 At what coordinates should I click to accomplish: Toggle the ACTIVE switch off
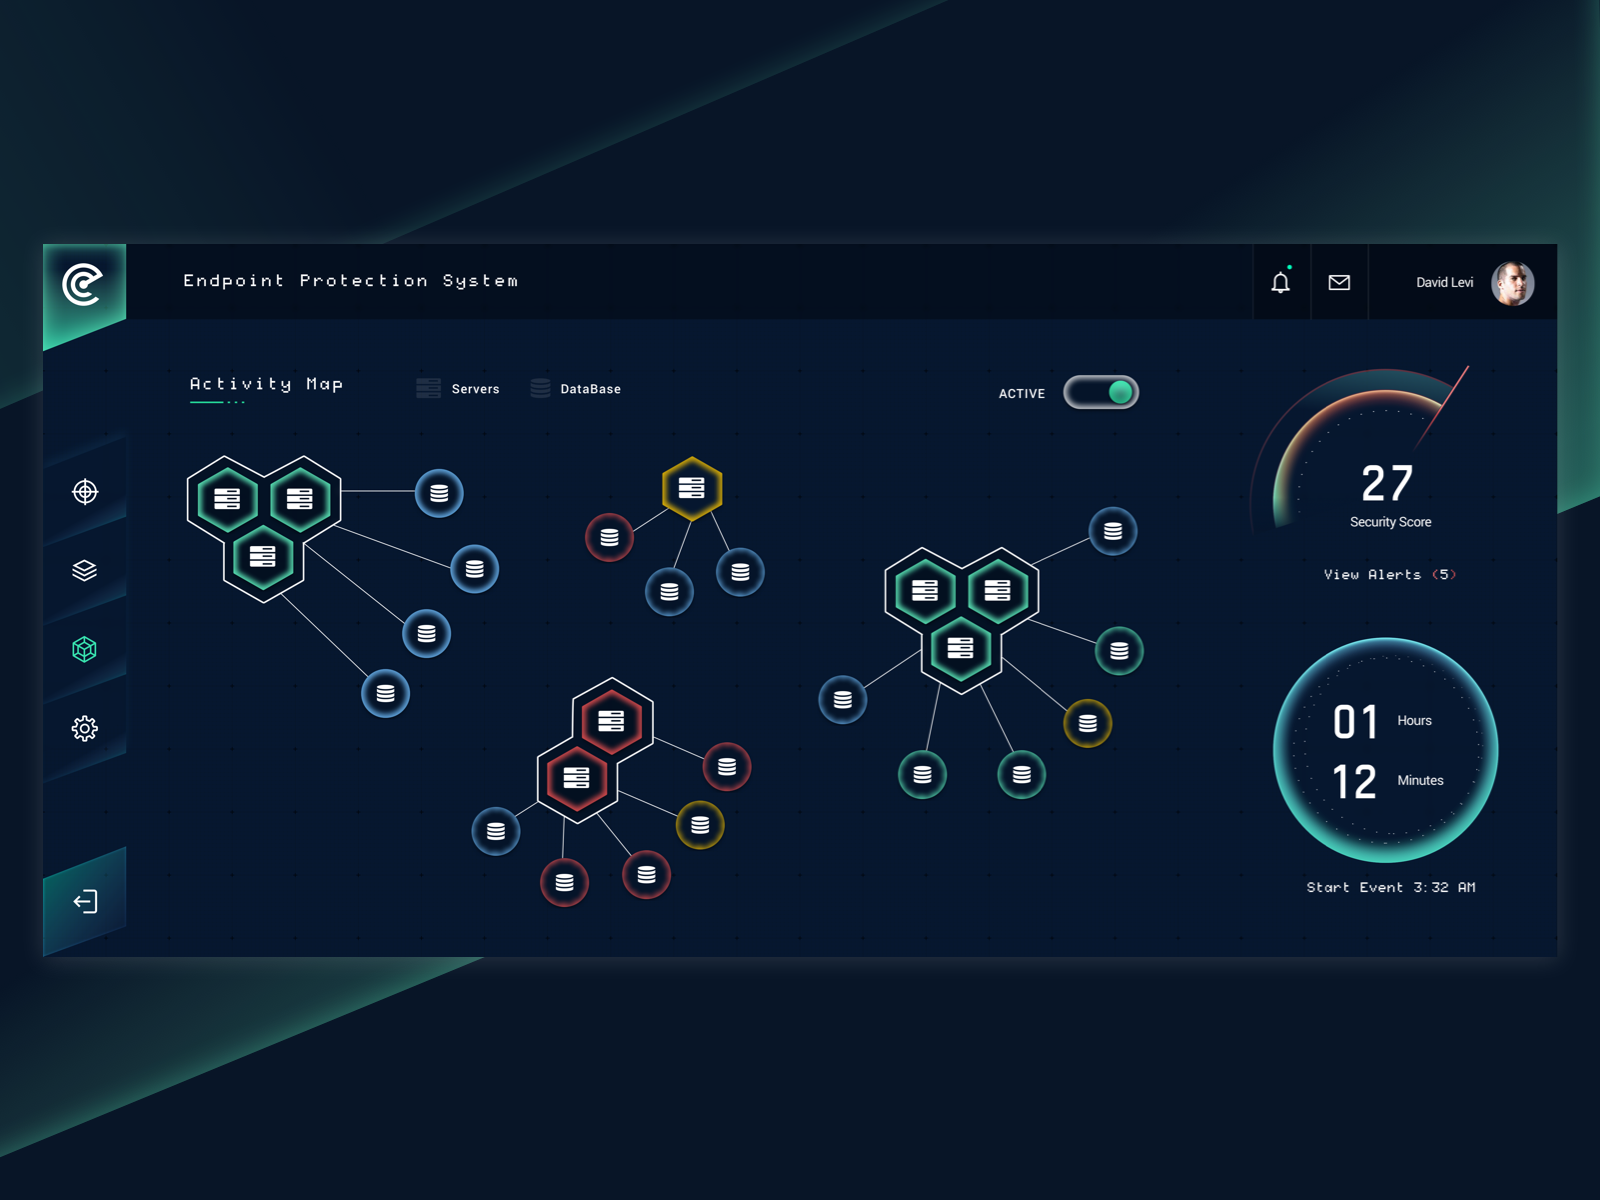click(1100, 393)
